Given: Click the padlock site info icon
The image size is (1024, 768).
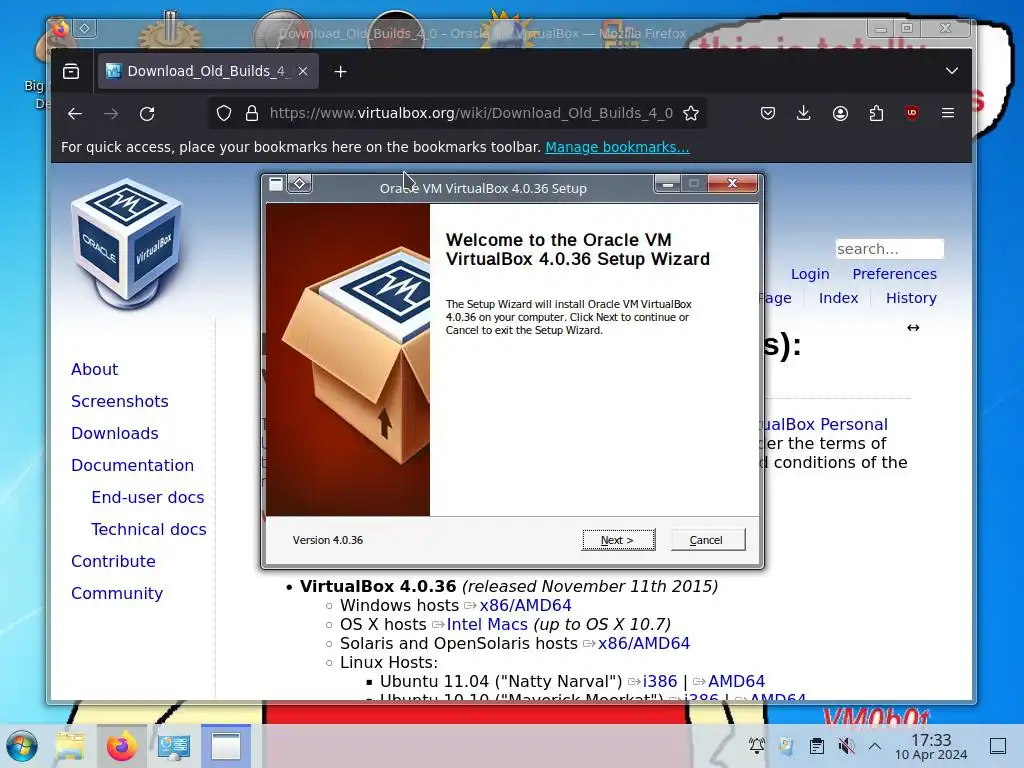Looking at the screenshot, I should 251,114.
